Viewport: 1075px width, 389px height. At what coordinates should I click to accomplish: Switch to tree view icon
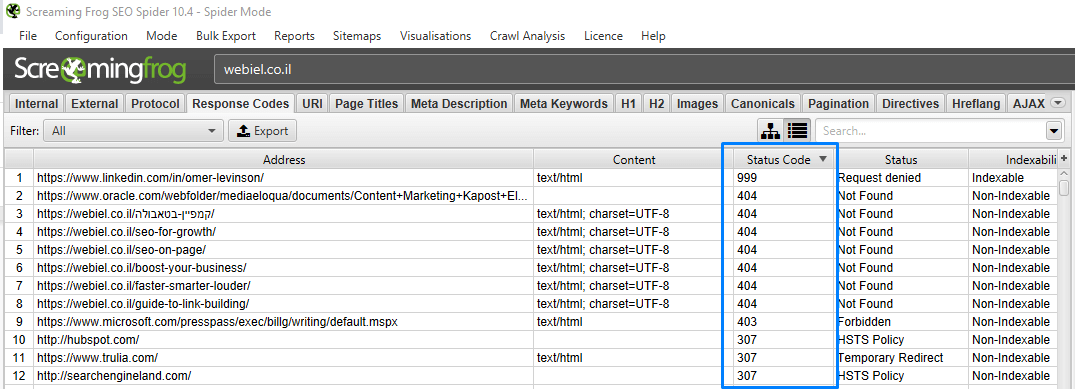point(770,130)
